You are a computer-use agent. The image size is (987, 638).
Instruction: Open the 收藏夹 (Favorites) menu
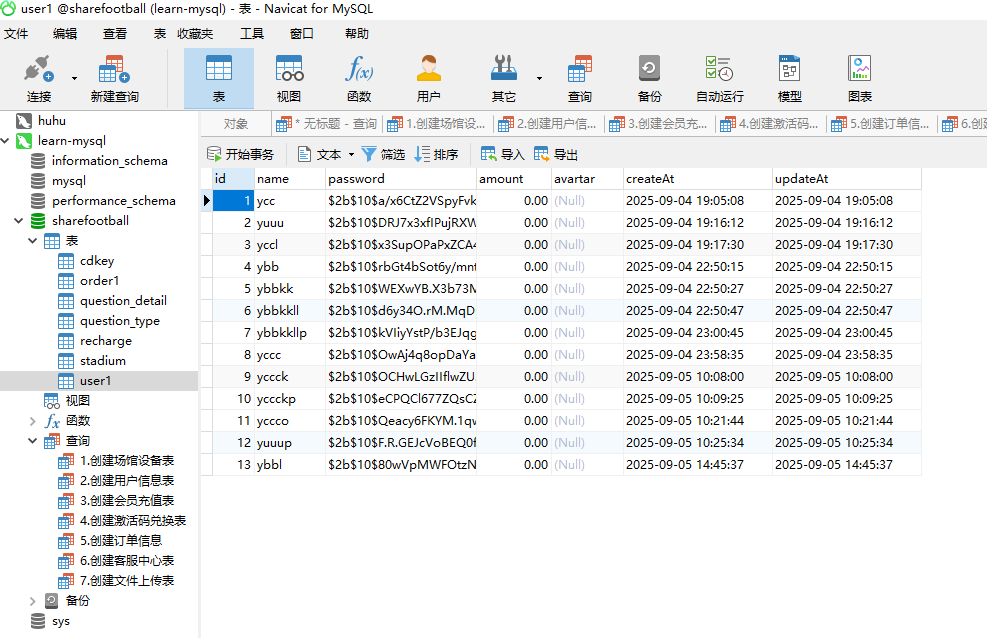pyautogui.click(x=195, y=33)
